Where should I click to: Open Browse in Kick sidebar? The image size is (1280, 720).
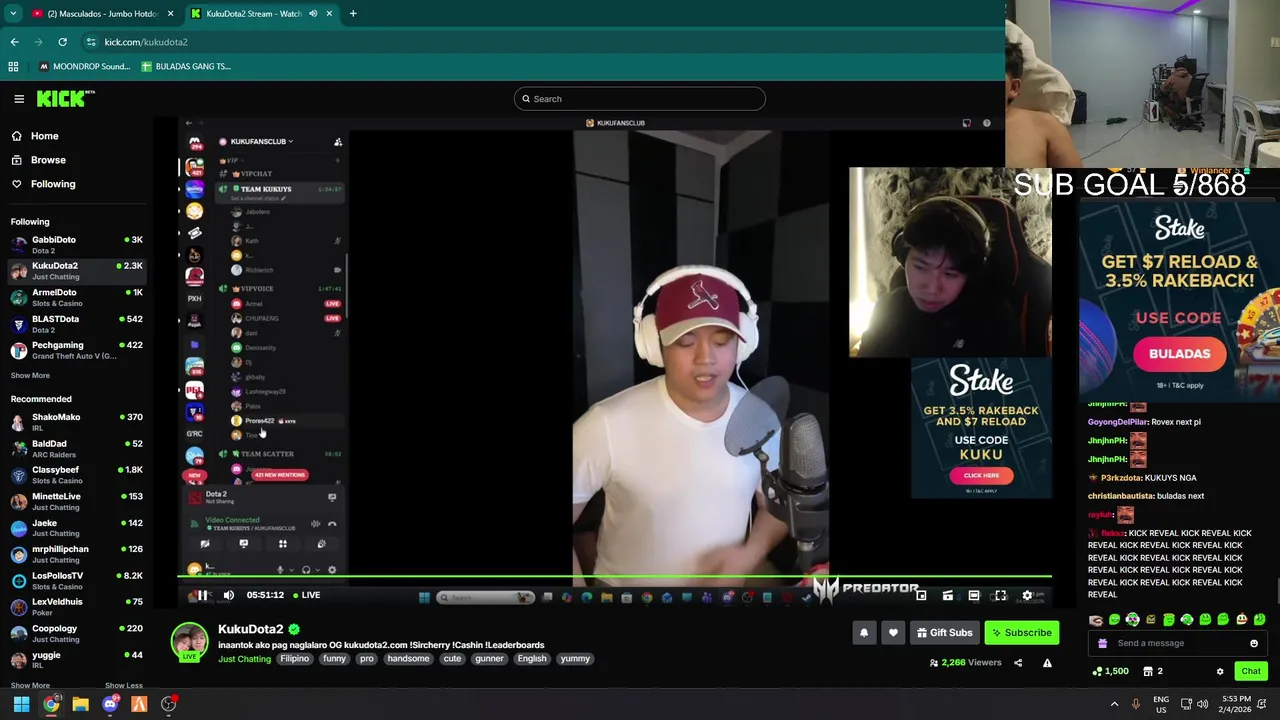pos(48,160)
